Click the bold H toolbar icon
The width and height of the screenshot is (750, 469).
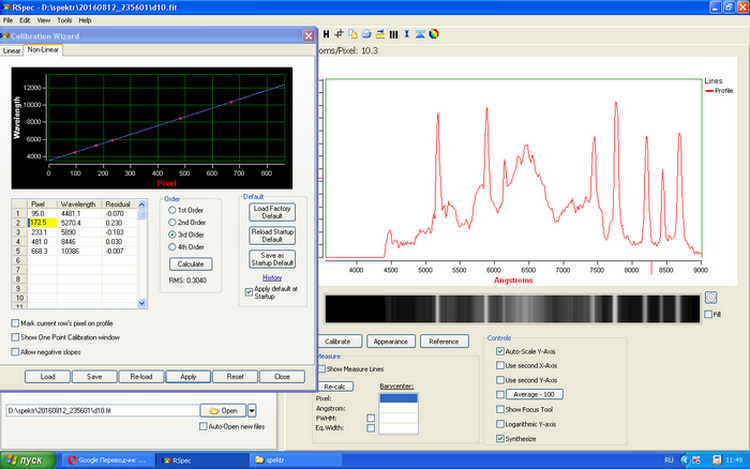coord(326,34)
